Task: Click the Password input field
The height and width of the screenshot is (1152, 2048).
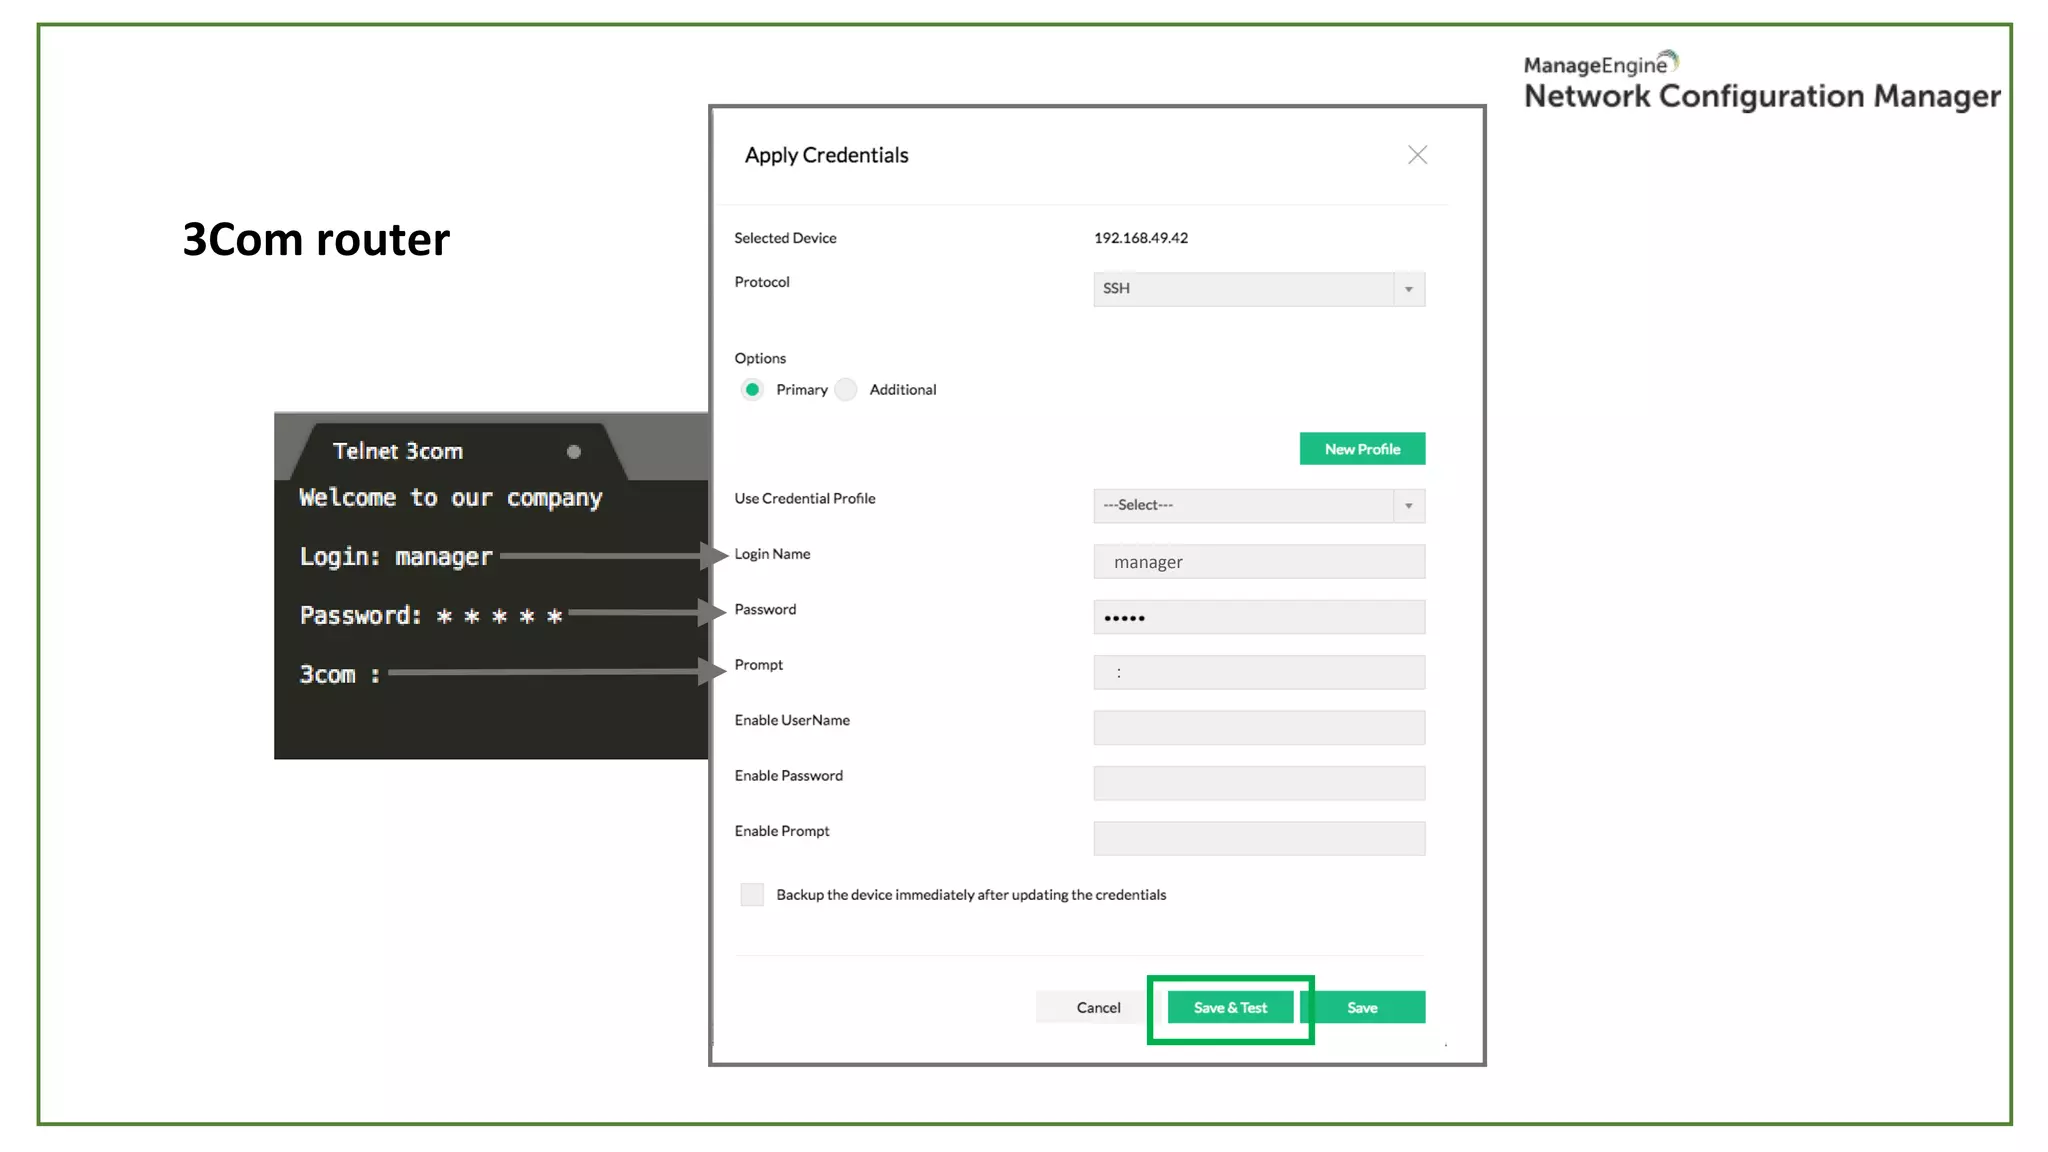Action: pyautogui.click(x=1259, y=617)
